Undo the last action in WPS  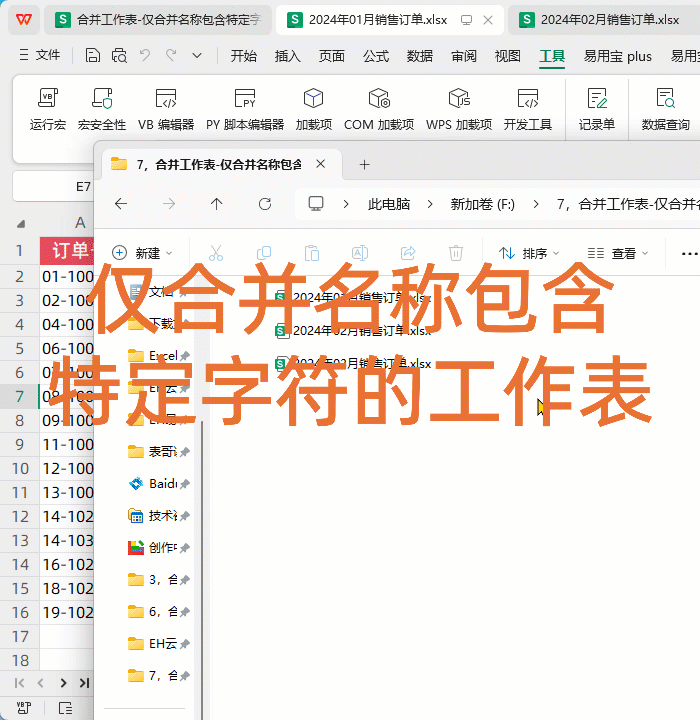pos(145,56)
